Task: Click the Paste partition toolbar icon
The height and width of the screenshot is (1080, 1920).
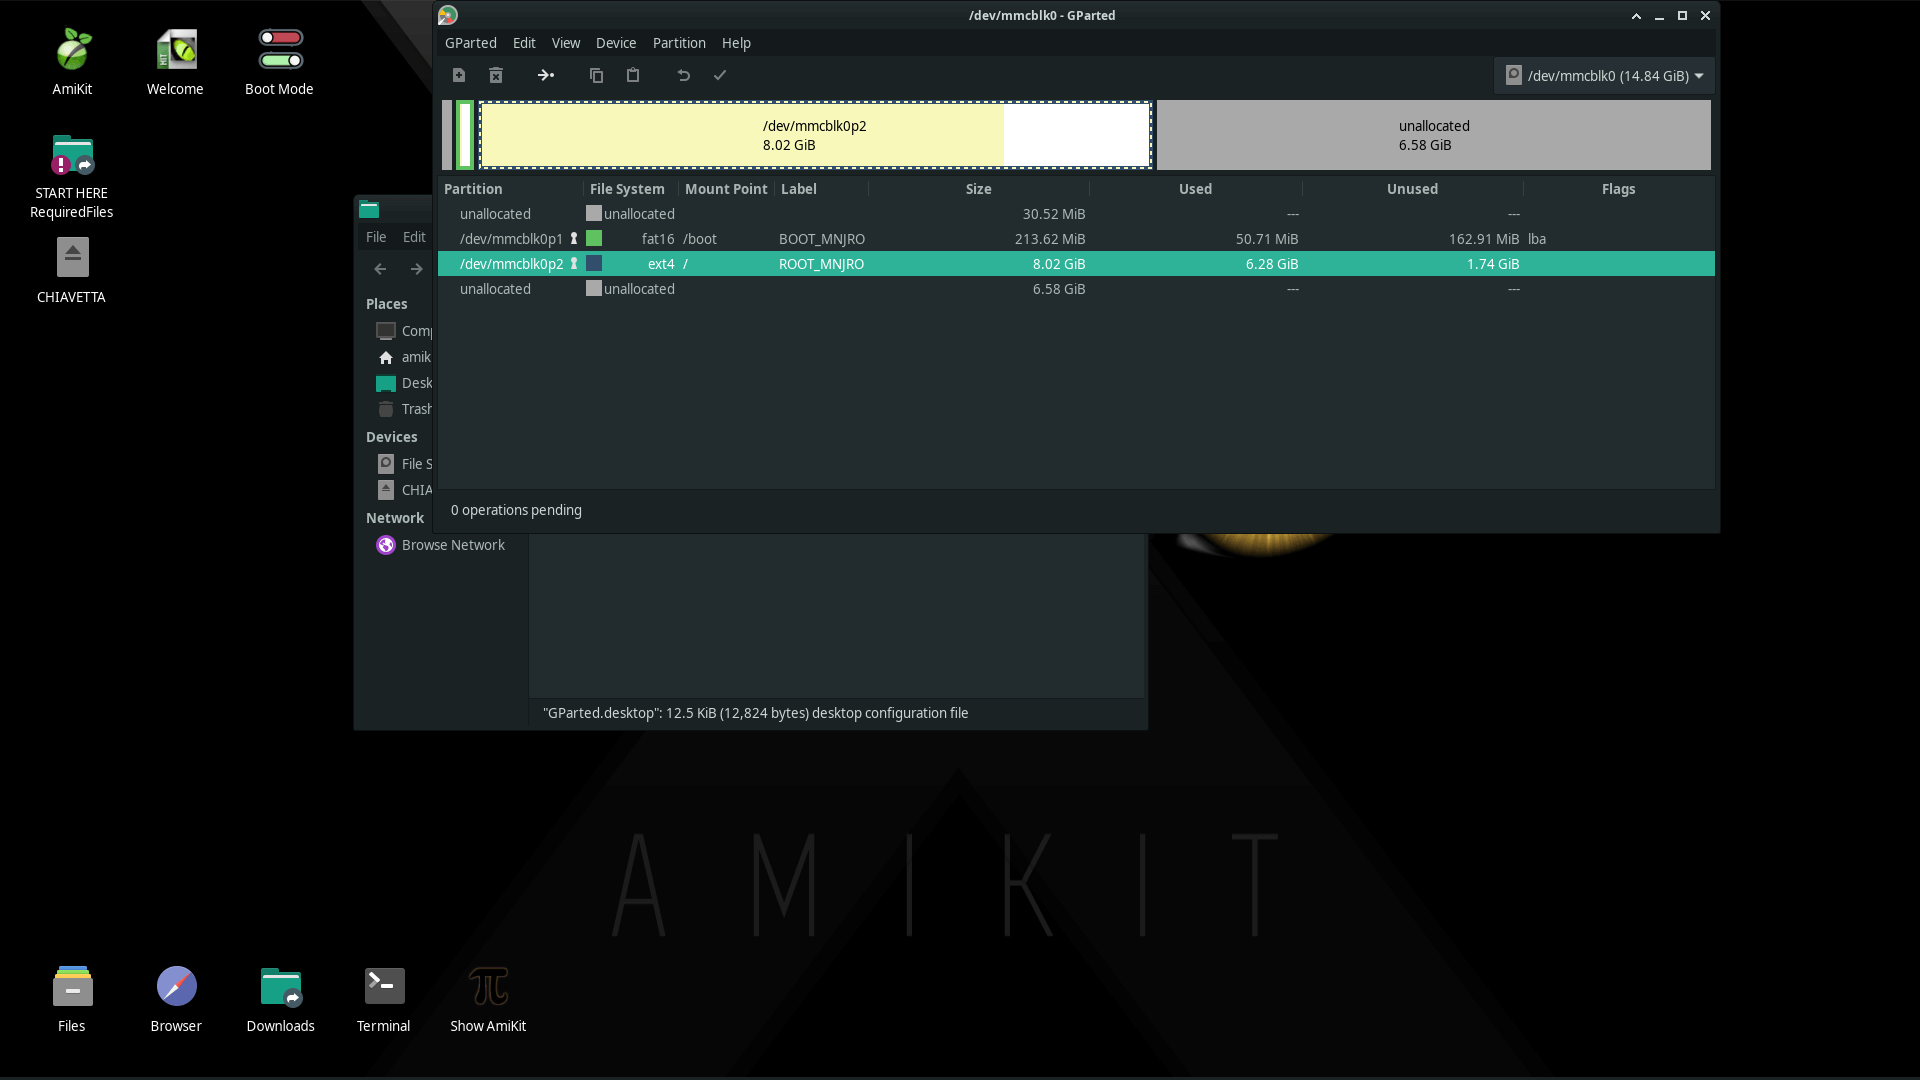Action: coord(632,75)
